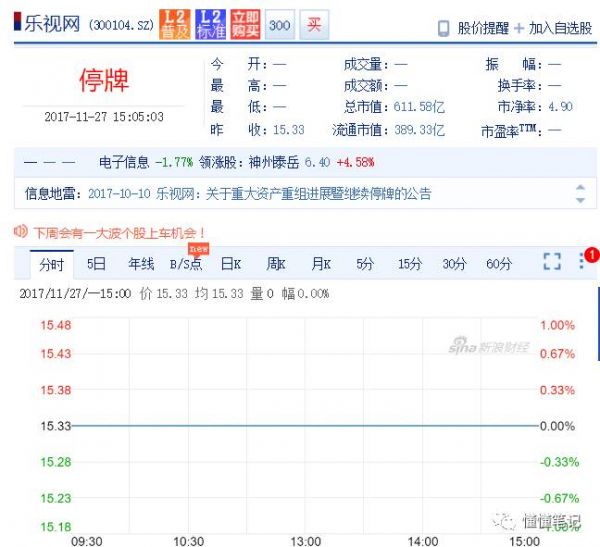The height and width of the screenshot is (547, 600).
Task: Click the phone icon for 股价提醒
Action: coord(443,28)
